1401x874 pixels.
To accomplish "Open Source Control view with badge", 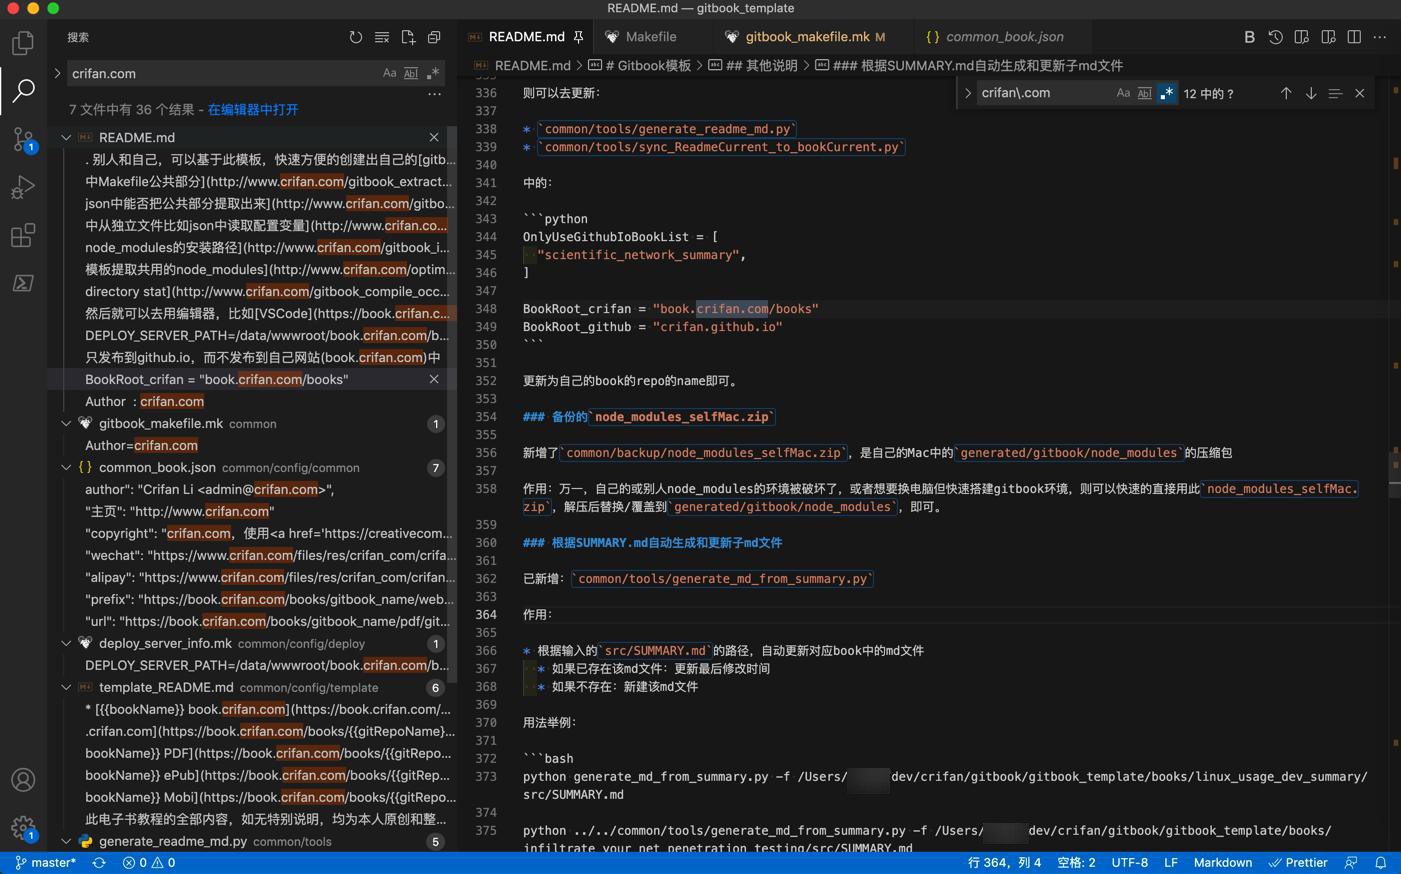I will 22,139.
